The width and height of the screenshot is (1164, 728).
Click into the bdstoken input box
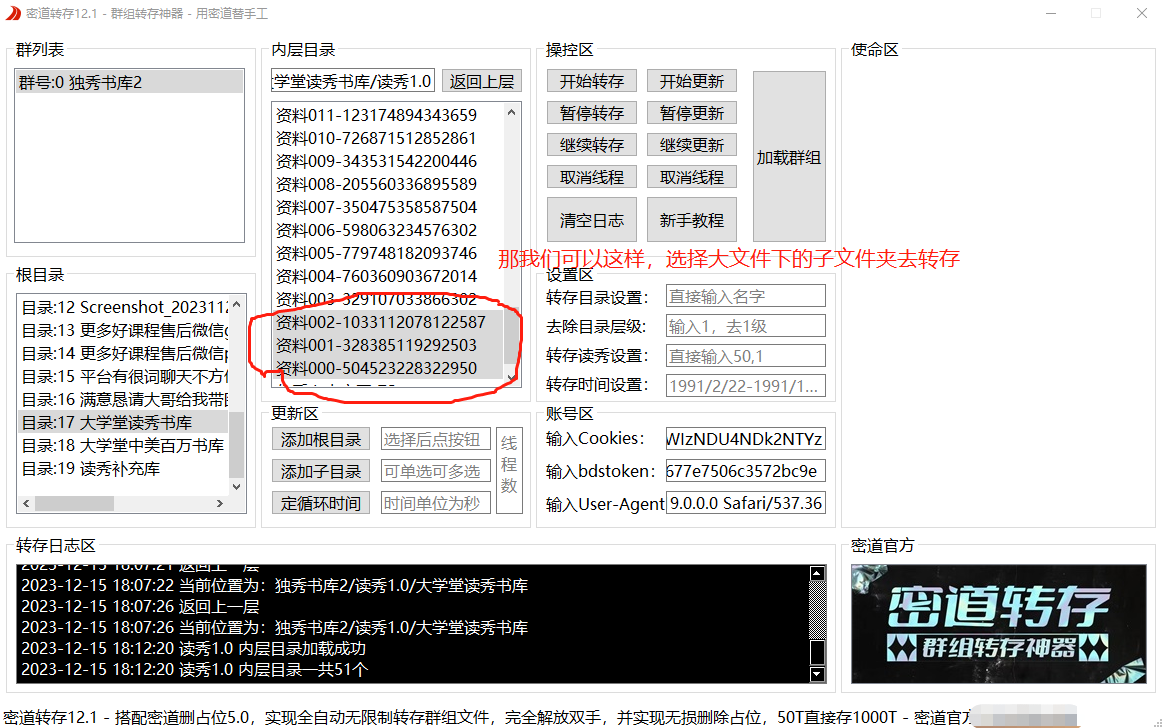coord(745,470)
